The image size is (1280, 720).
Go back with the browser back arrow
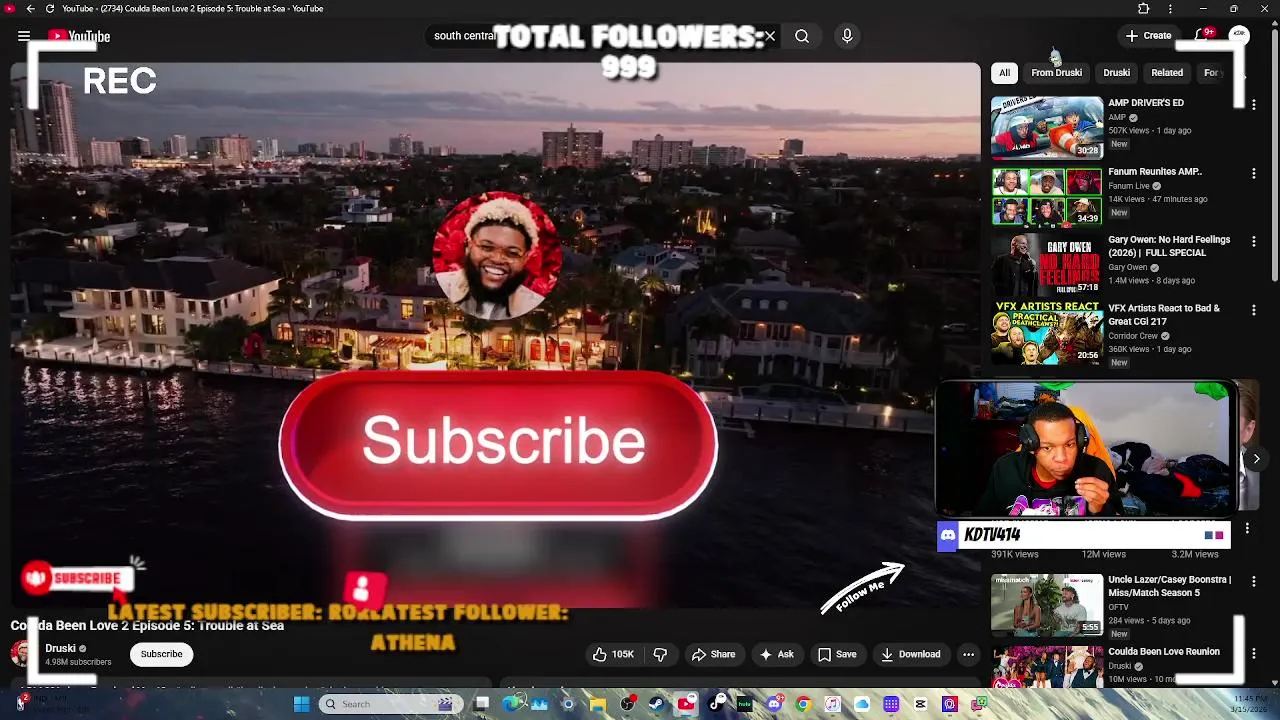[x=30, y=8]
